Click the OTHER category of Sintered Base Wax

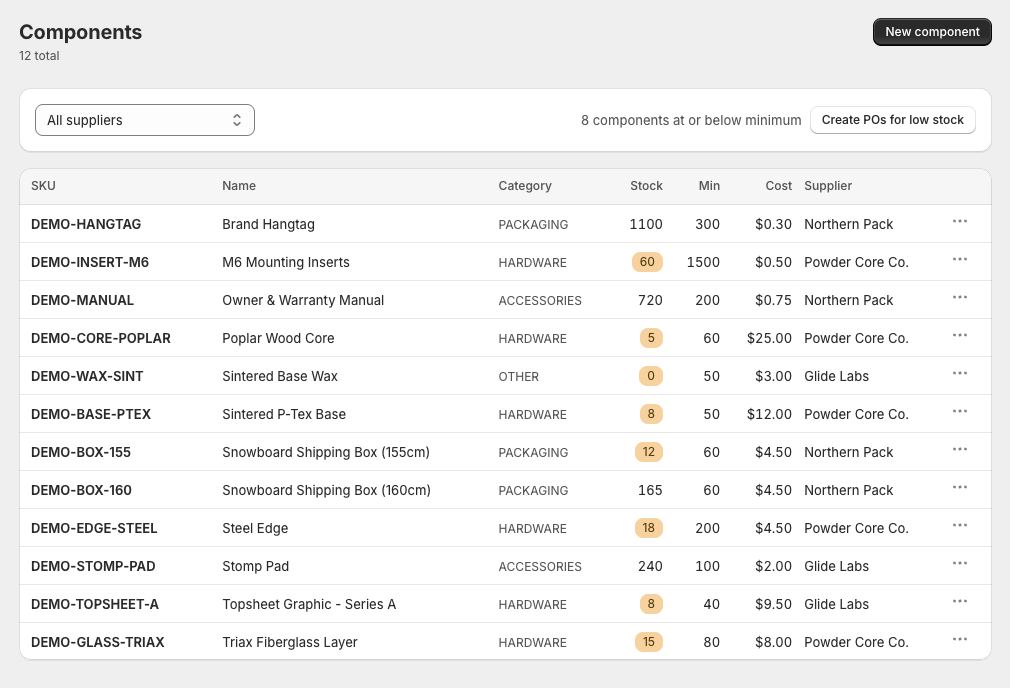[x=519, y=376]
